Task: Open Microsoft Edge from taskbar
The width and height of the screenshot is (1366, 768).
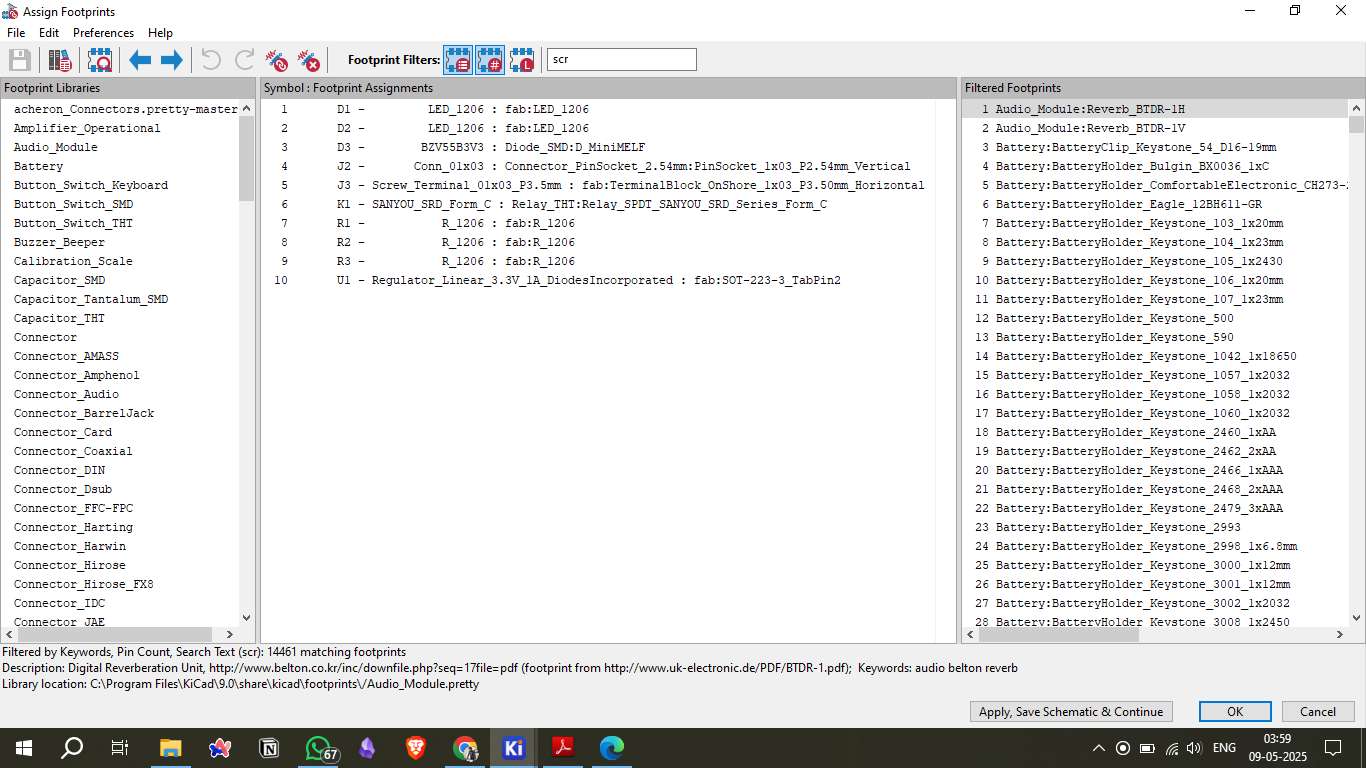Action: pos(612,748)
